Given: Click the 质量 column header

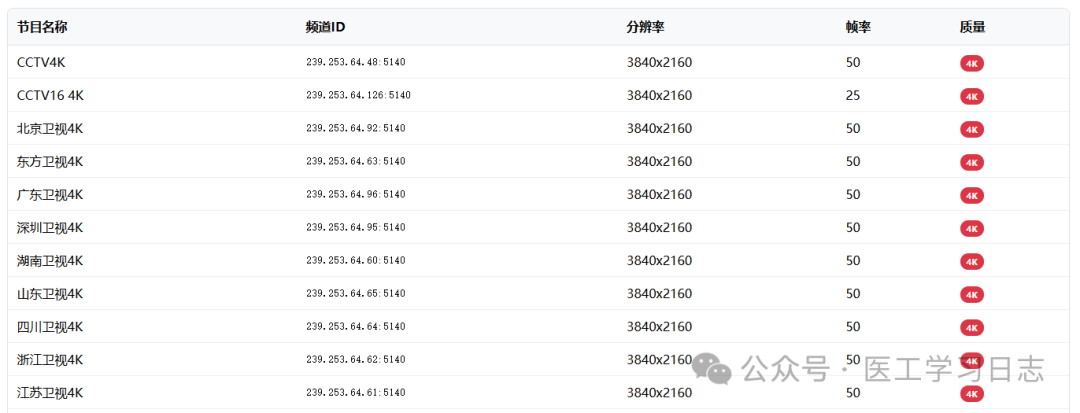Looking at the screenshot, I should pos(972,27).
